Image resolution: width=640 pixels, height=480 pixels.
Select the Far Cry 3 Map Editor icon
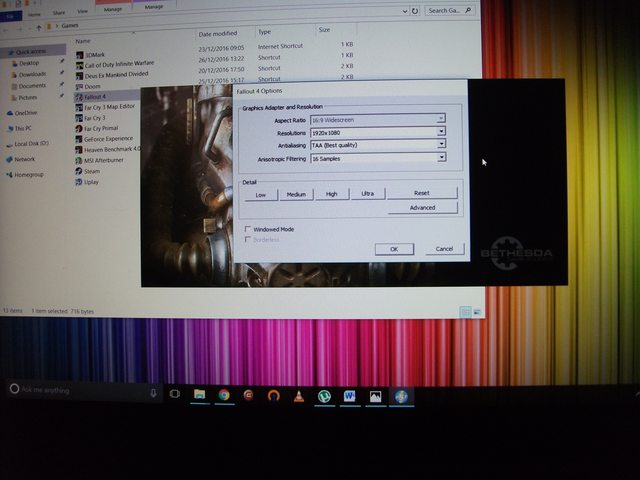pyautogui.click(x=79, y=107)
